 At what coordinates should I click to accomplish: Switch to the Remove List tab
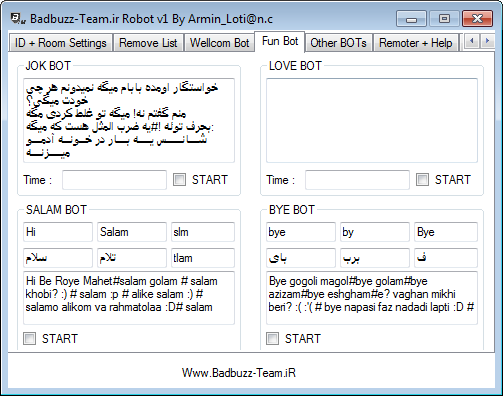(148, 43)
